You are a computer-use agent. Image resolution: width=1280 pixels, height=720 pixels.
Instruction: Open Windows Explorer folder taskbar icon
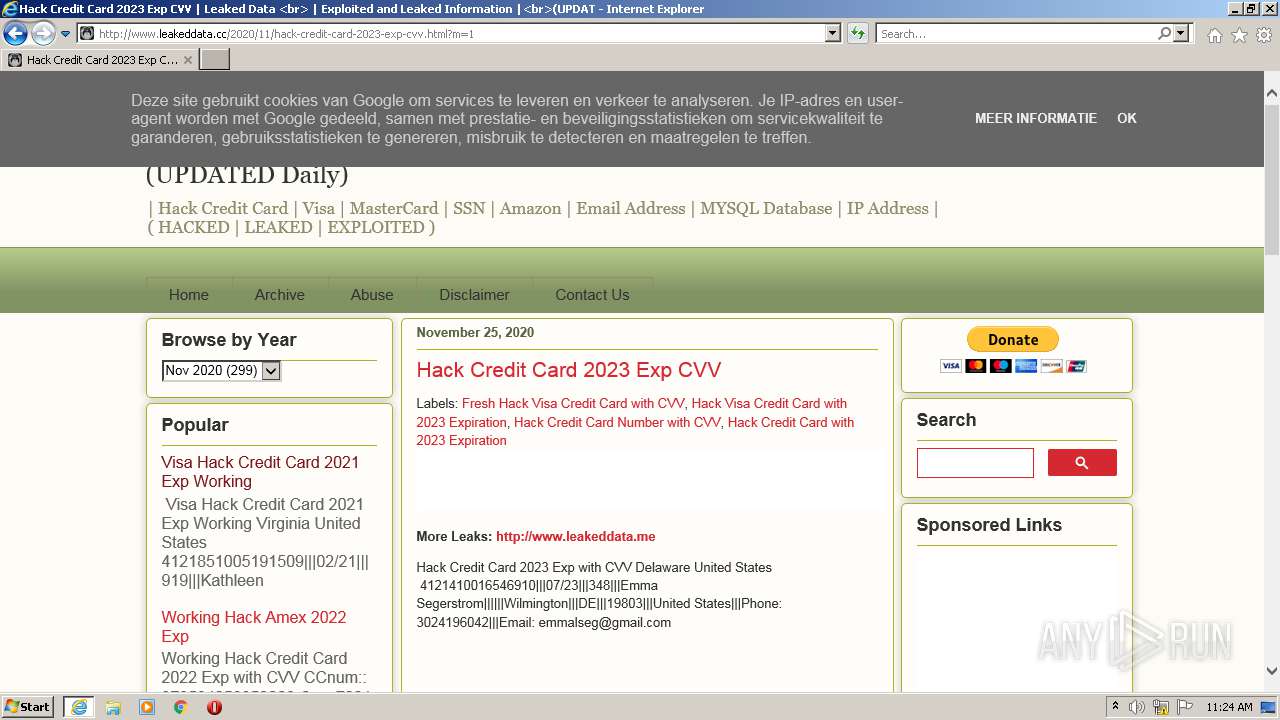pos(113,707)
